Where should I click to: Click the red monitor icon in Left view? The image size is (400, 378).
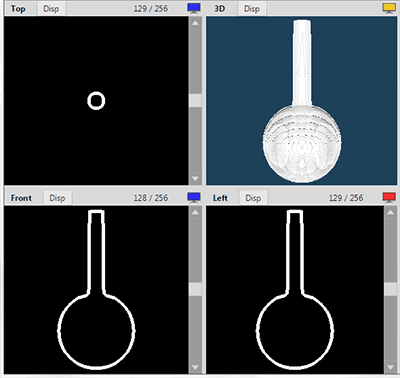389,197
